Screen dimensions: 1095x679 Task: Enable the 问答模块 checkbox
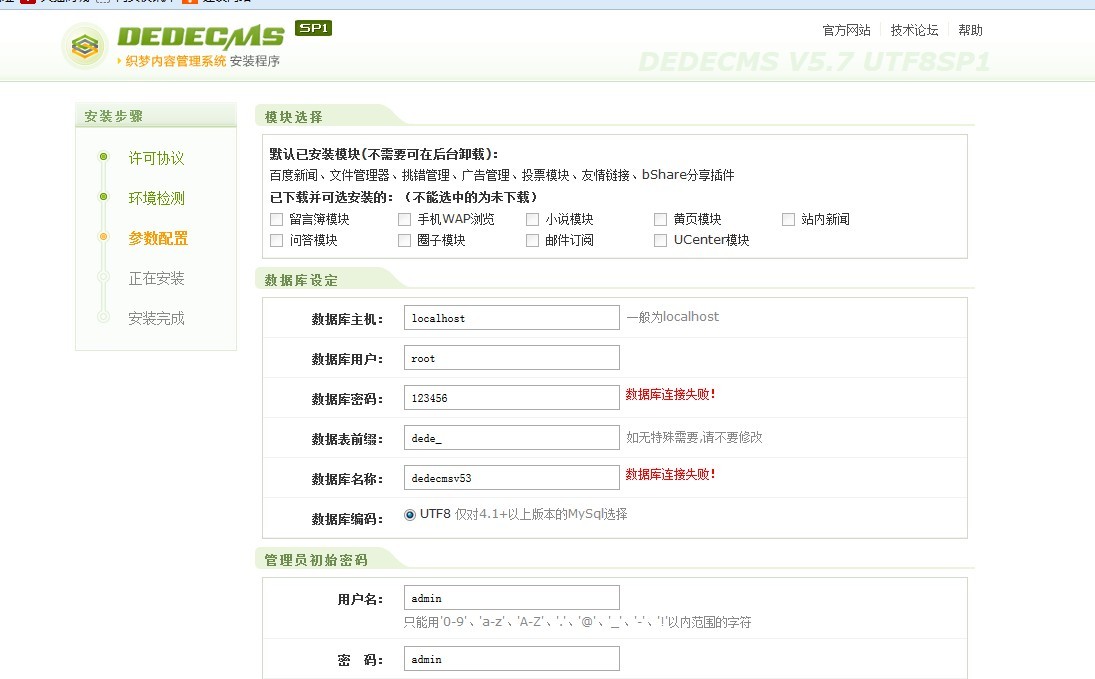[x=277, y=240]
